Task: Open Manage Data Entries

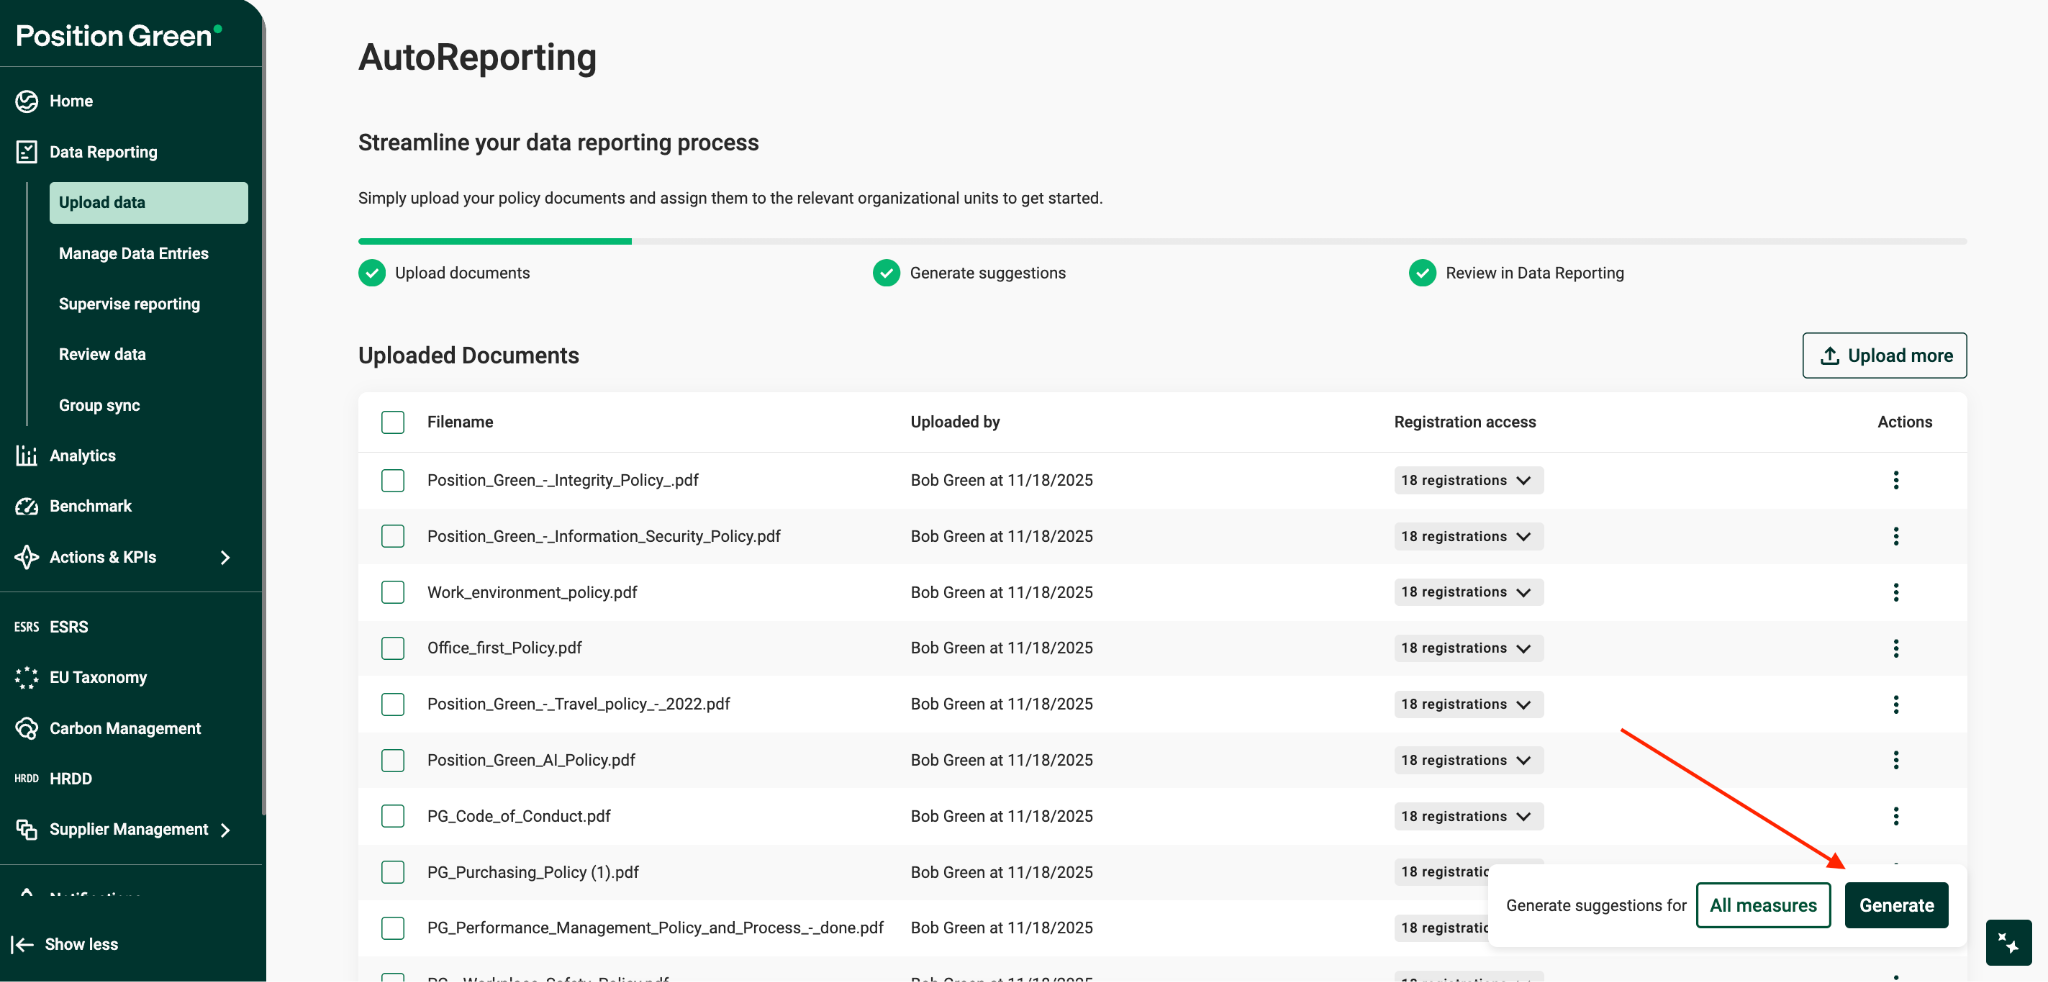Action: click(134, 254)
